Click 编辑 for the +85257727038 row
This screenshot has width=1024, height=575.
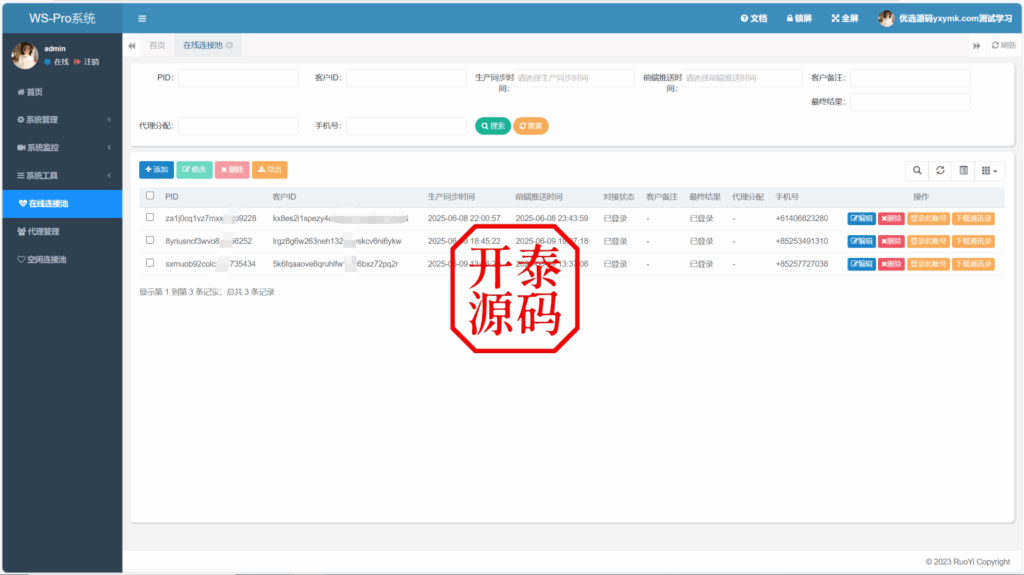tap(861, 264)
